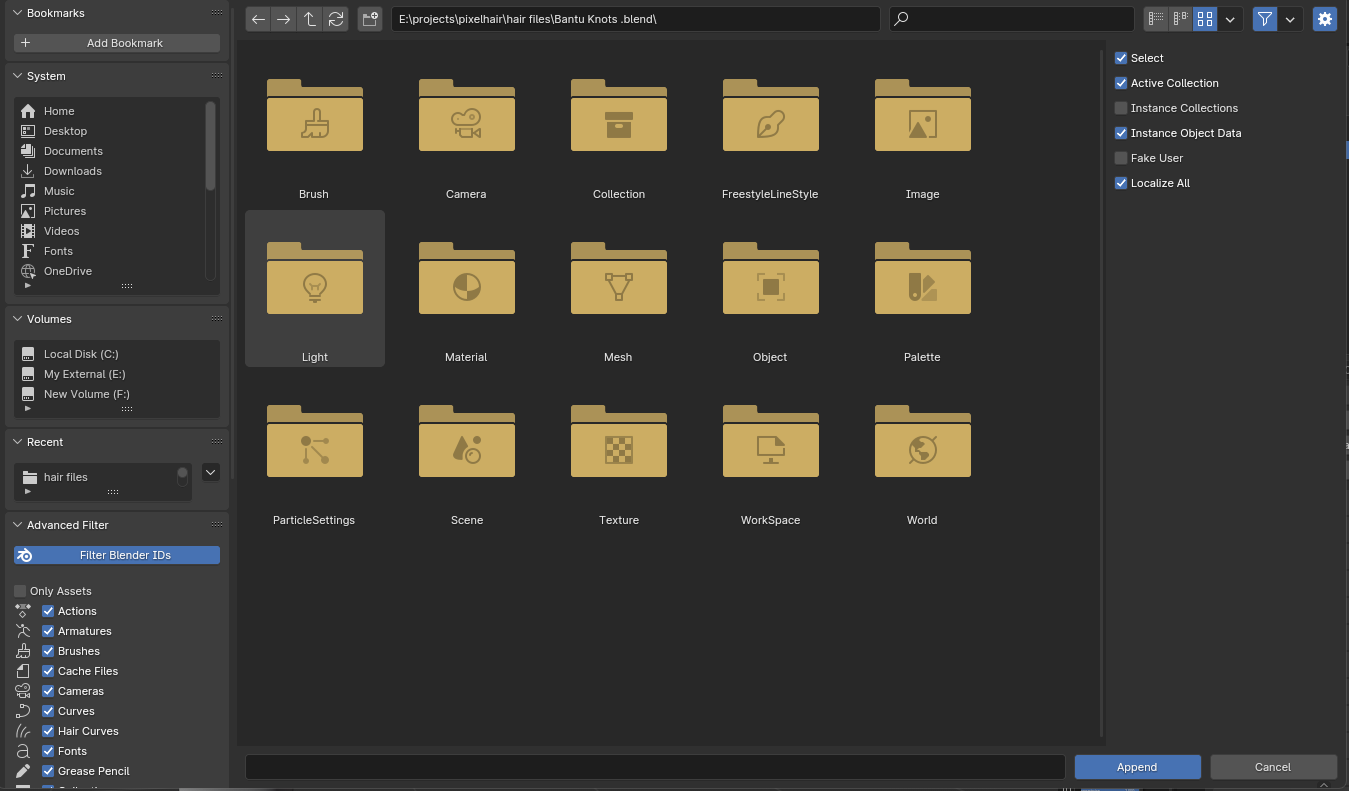Click the Cancel button
The image size is (1349, 791).
[1273, 767]
